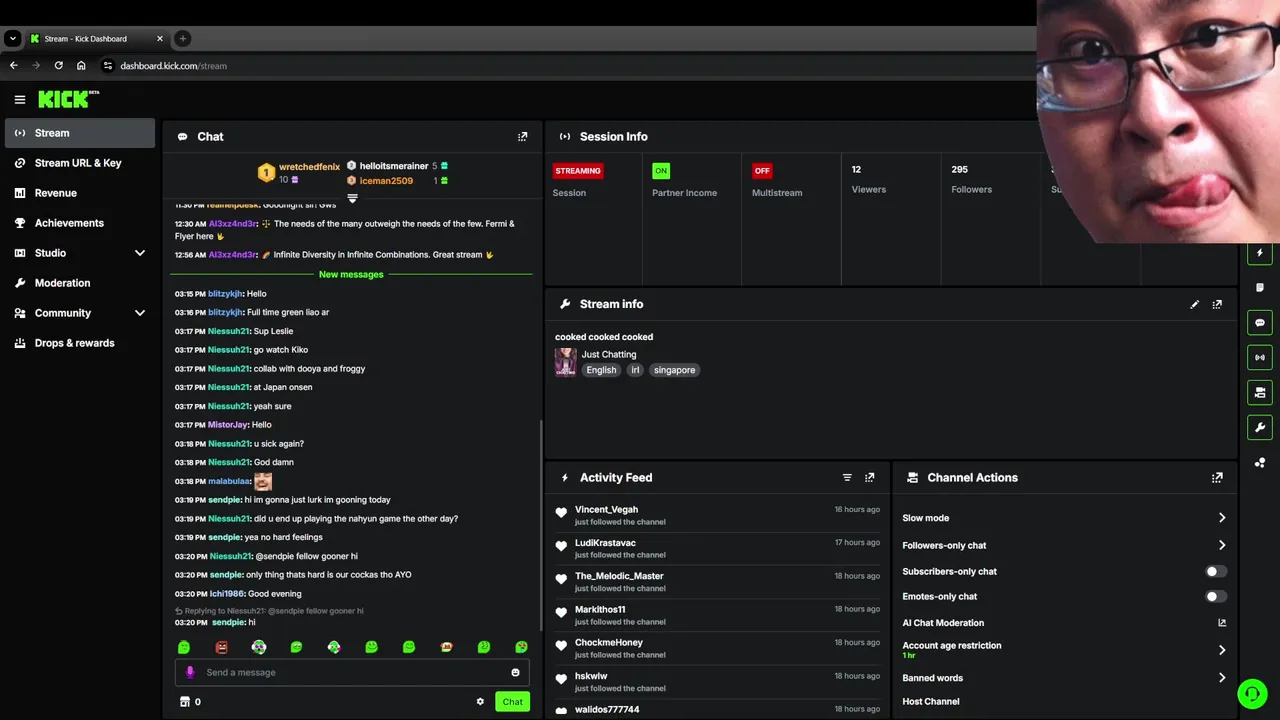Open AI Chat Moderation external link
Viewport: 1280px width, 720px height.
(1222, 623)
